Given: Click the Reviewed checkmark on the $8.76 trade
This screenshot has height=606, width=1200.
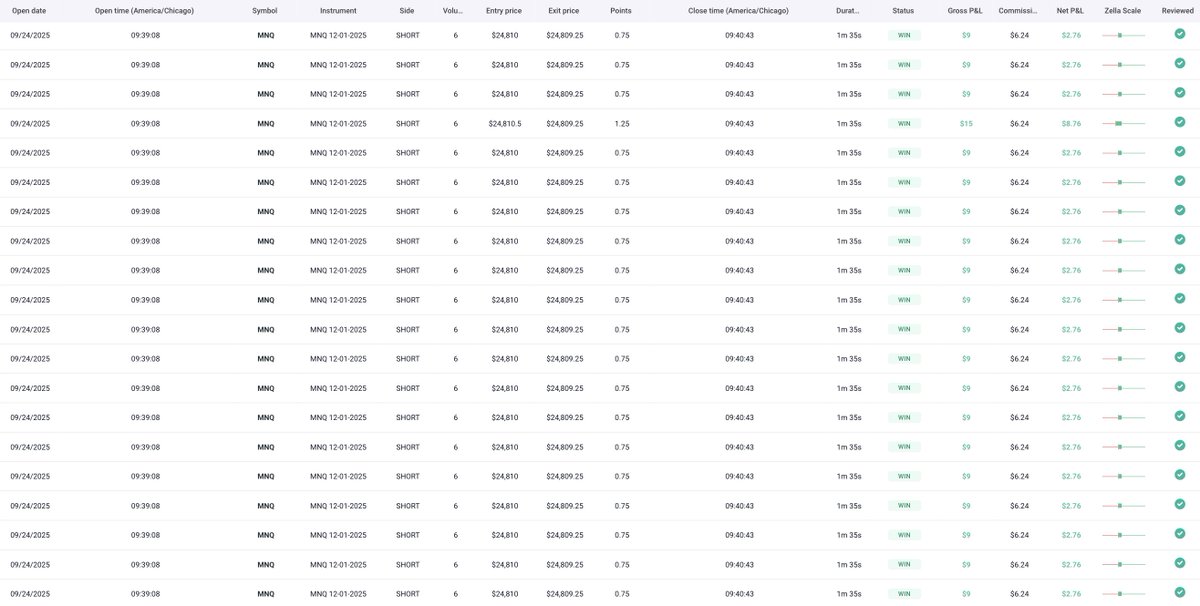Looking at the screenshot, I should pos(1180,122).
